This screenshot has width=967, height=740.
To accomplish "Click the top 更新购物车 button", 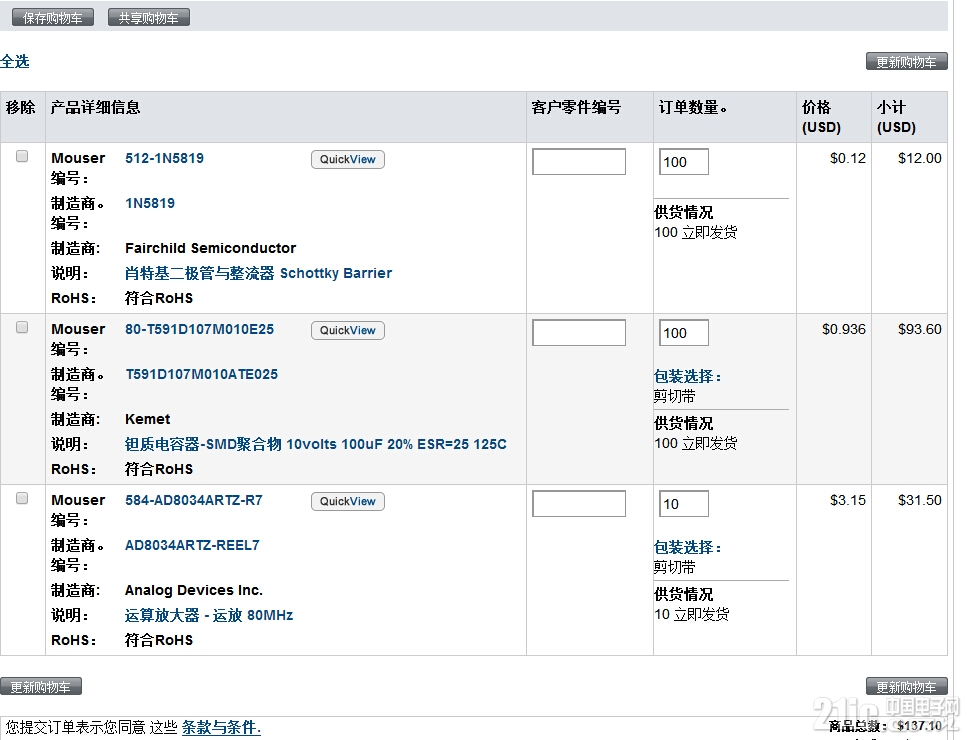I will 907,61.
